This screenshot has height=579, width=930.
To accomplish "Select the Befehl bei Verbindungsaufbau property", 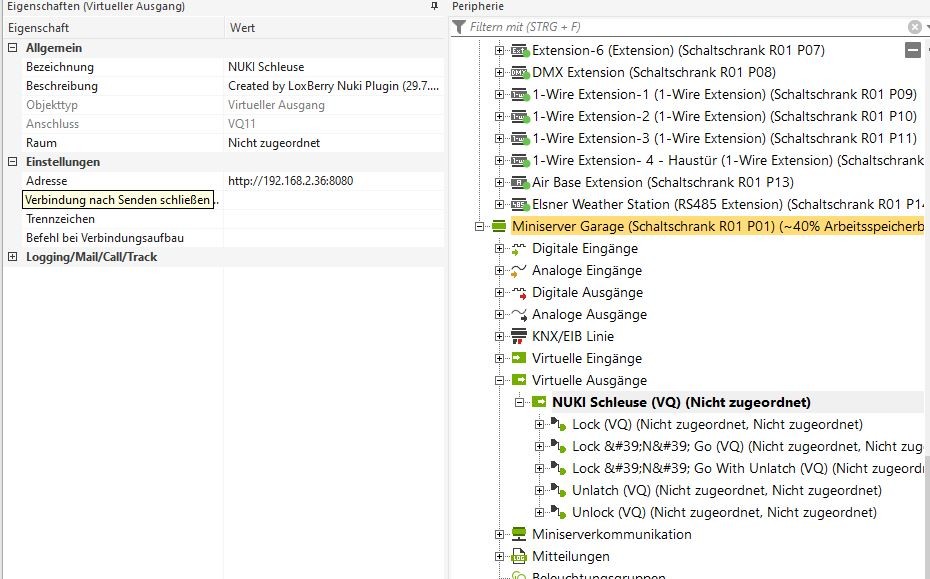I will (104, 237).
